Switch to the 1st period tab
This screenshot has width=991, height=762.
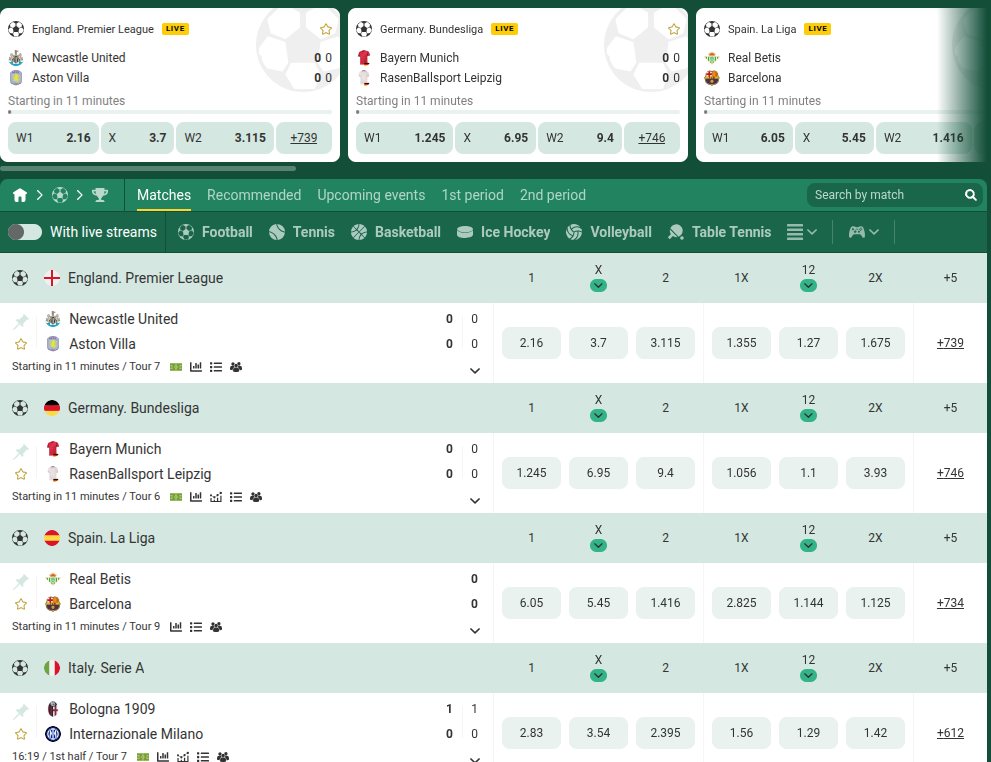[x=472, y=195]
